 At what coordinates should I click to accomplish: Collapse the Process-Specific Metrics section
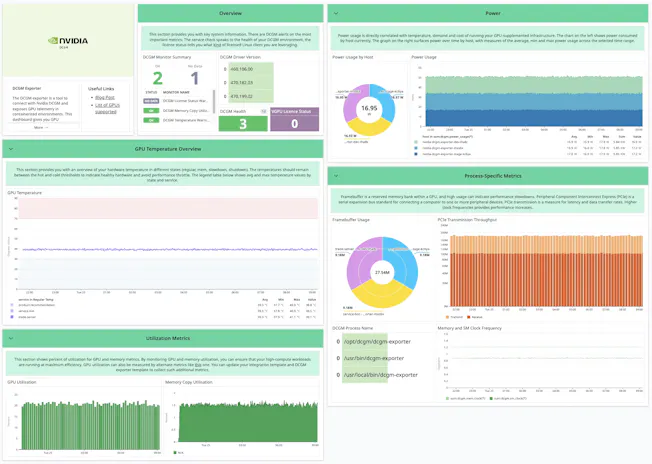pyautogui.click(x=335, y=175)
